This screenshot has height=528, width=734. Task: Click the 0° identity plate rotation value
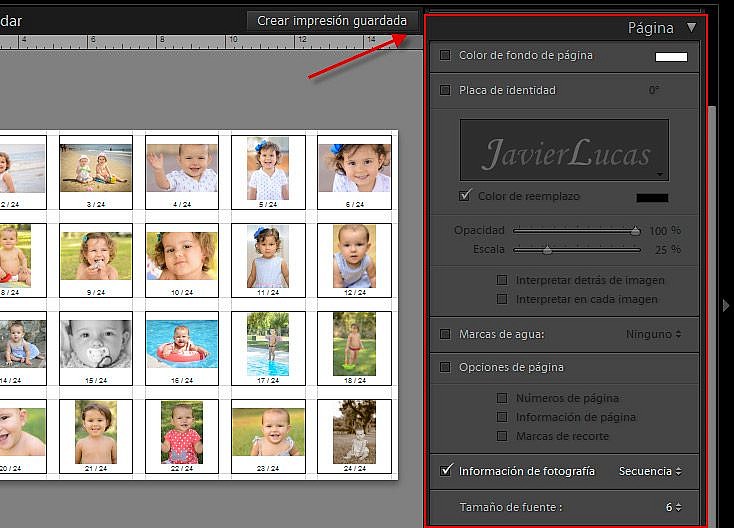[x=654, y=90]
